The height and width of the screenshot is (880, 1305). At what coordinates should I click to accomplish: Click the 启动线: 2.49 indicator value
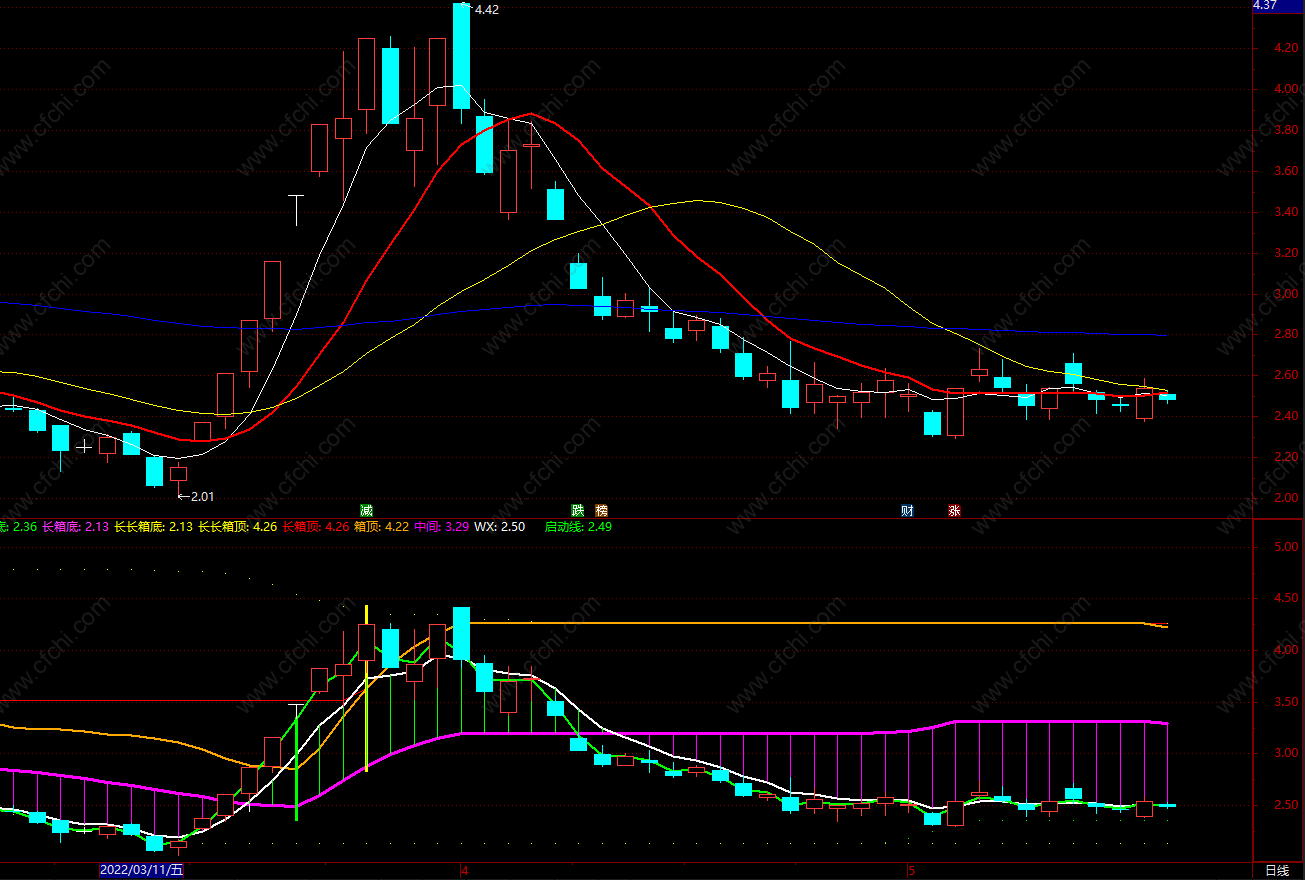[578, 526]
